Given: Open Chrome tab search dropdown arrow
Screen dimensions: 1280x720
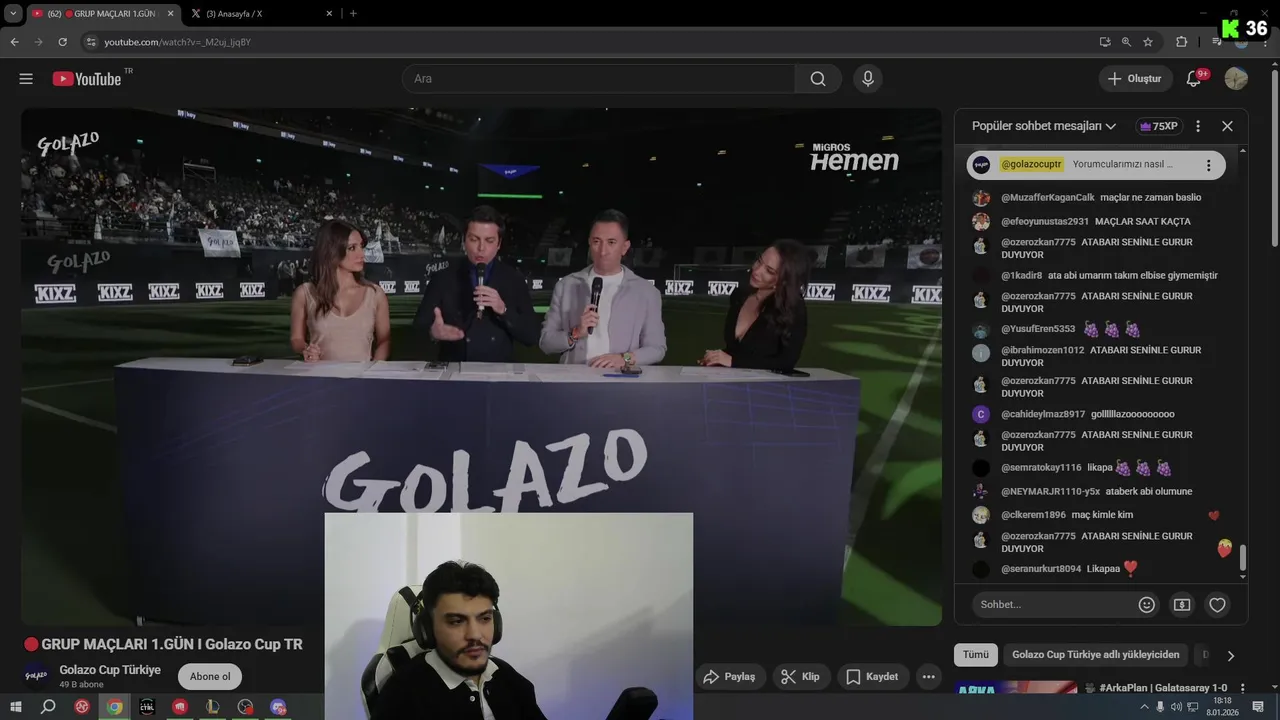Looking at the screenshot, I should pos(13,13).
